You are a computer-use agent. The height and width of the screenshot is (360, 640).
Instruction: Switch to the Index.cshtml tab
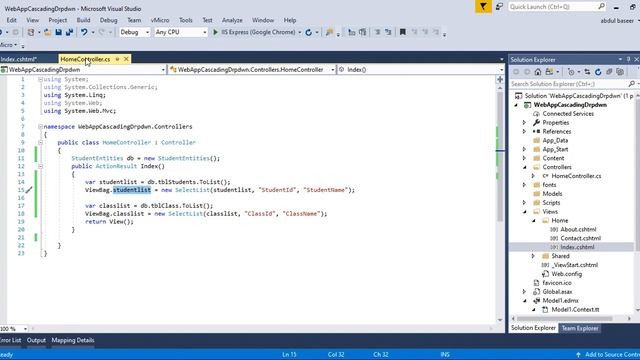pos(19,60)
